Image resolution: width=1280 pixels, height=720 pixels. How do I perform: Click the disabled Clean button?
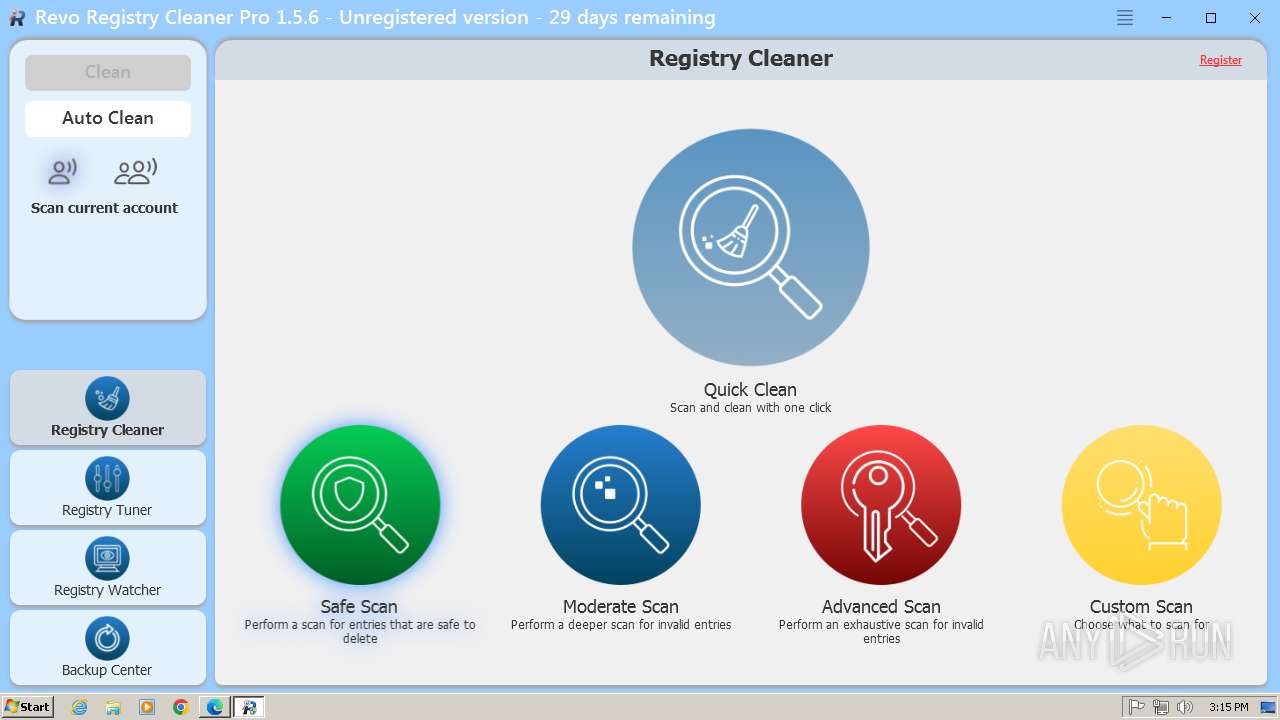[x=108, y=72]
